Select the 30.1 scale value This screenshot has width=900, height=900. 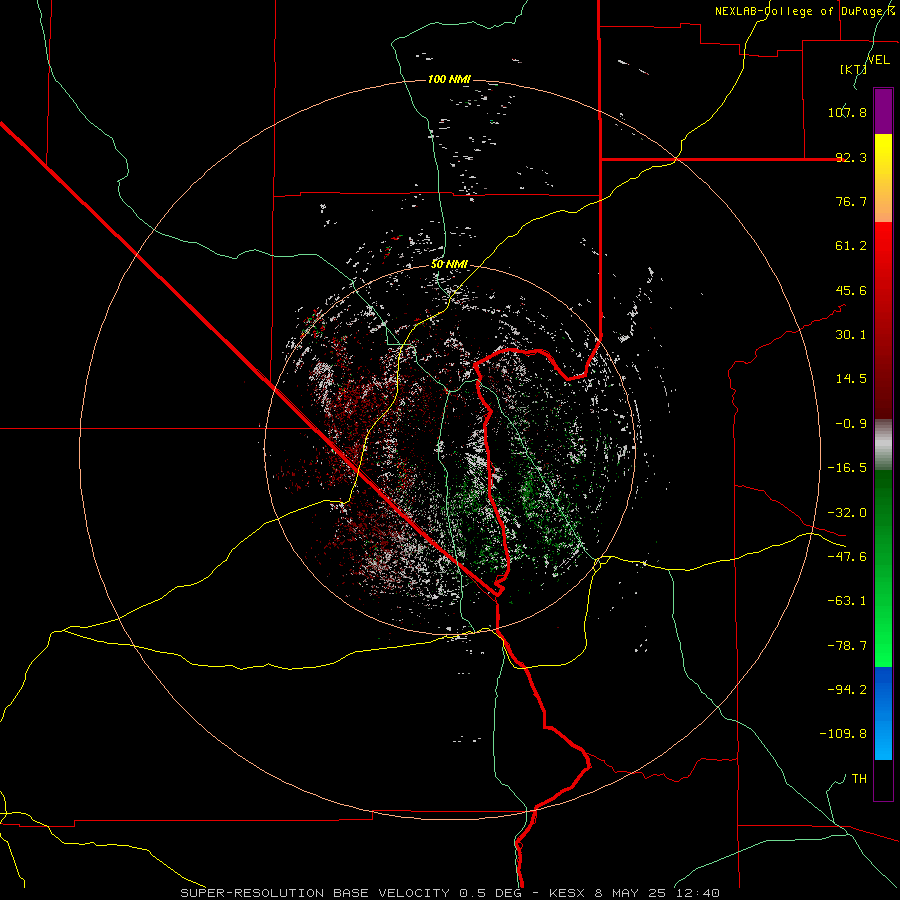(x=851, y=335)
